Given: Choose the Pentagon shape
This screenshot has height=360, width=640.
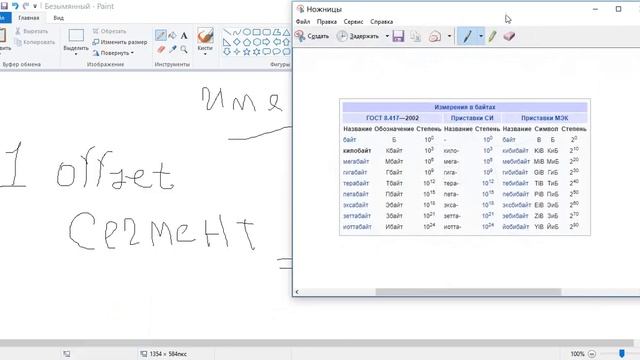Looking at the screenshot, I should [x=247, y=42].
